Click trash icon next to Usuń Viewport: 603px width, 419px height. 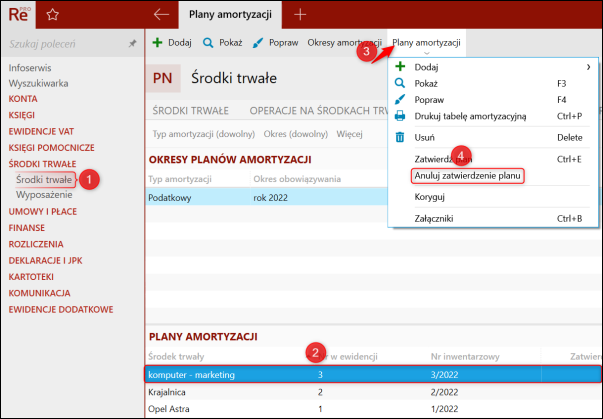click(400, 137)
